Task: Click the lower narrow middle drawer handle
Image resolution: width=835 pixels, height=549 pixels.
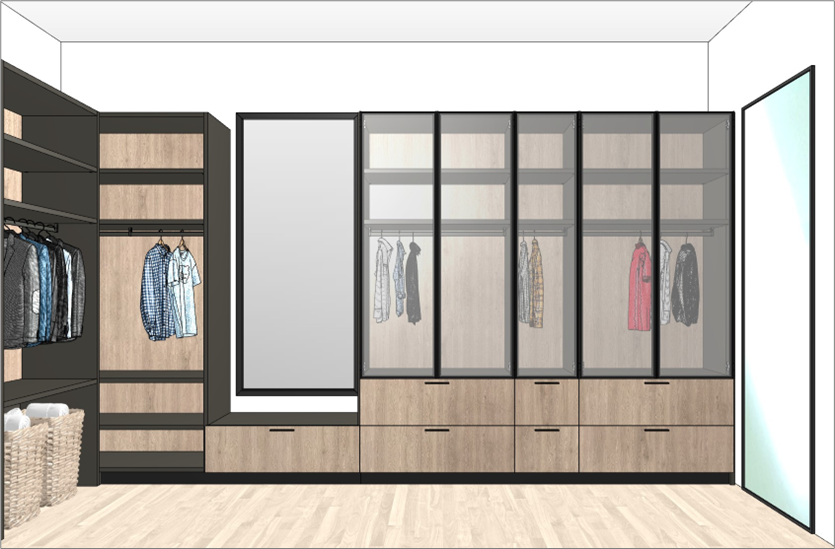Action: pos(547,430)
